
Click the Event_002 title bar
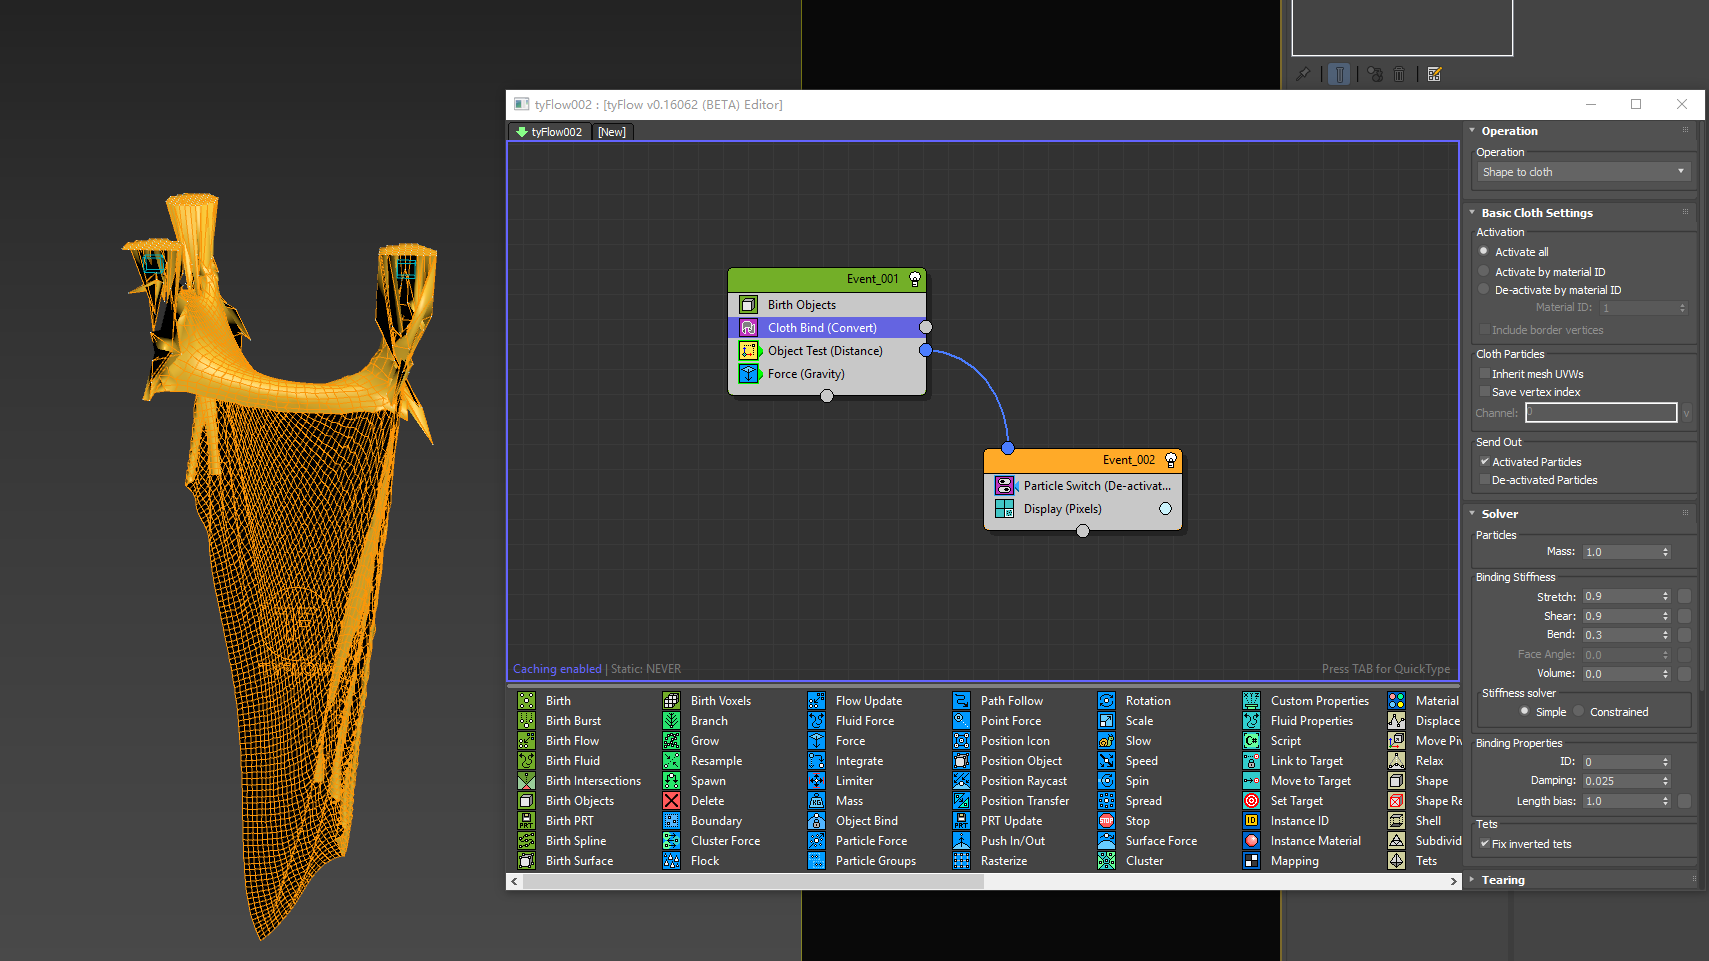pyautogui.click(x=1083, y=460)
